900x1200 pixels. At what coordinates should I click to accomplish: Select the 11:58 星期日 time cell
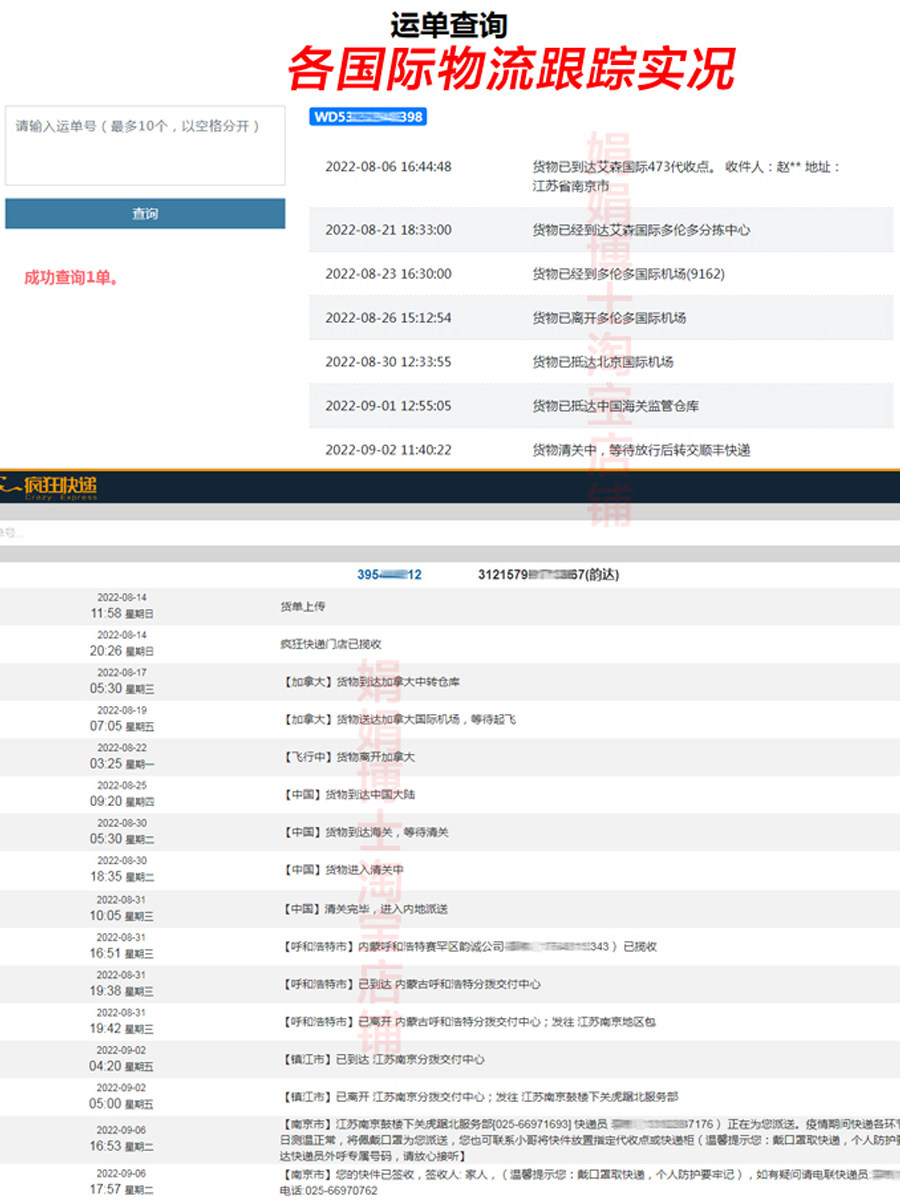coord(122,606)
